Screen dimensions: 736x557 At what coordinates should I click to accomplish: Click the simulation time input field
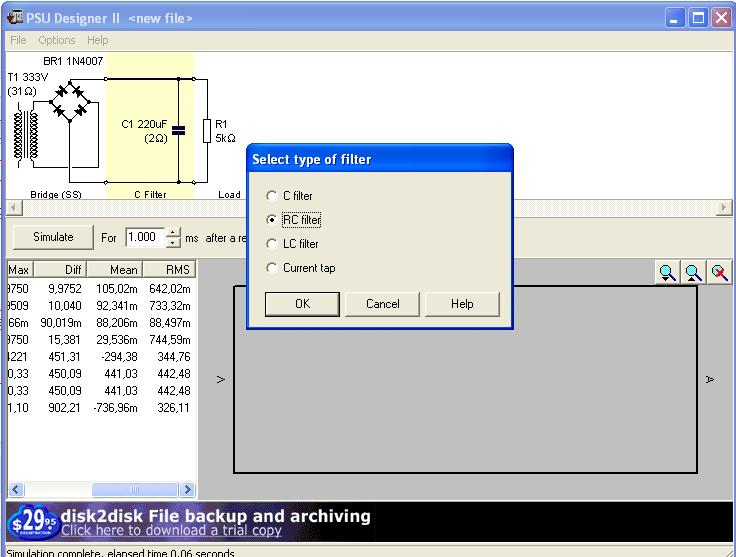pos(144,238)
